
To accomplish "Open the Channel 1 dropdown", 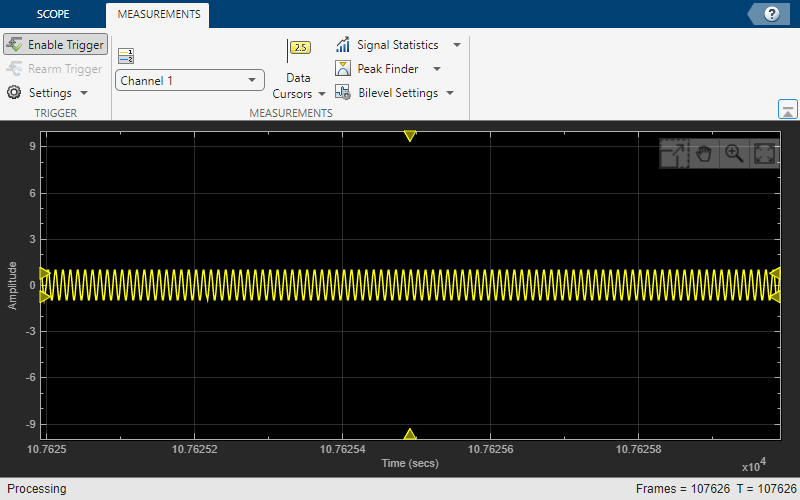I will click(189, 80).
